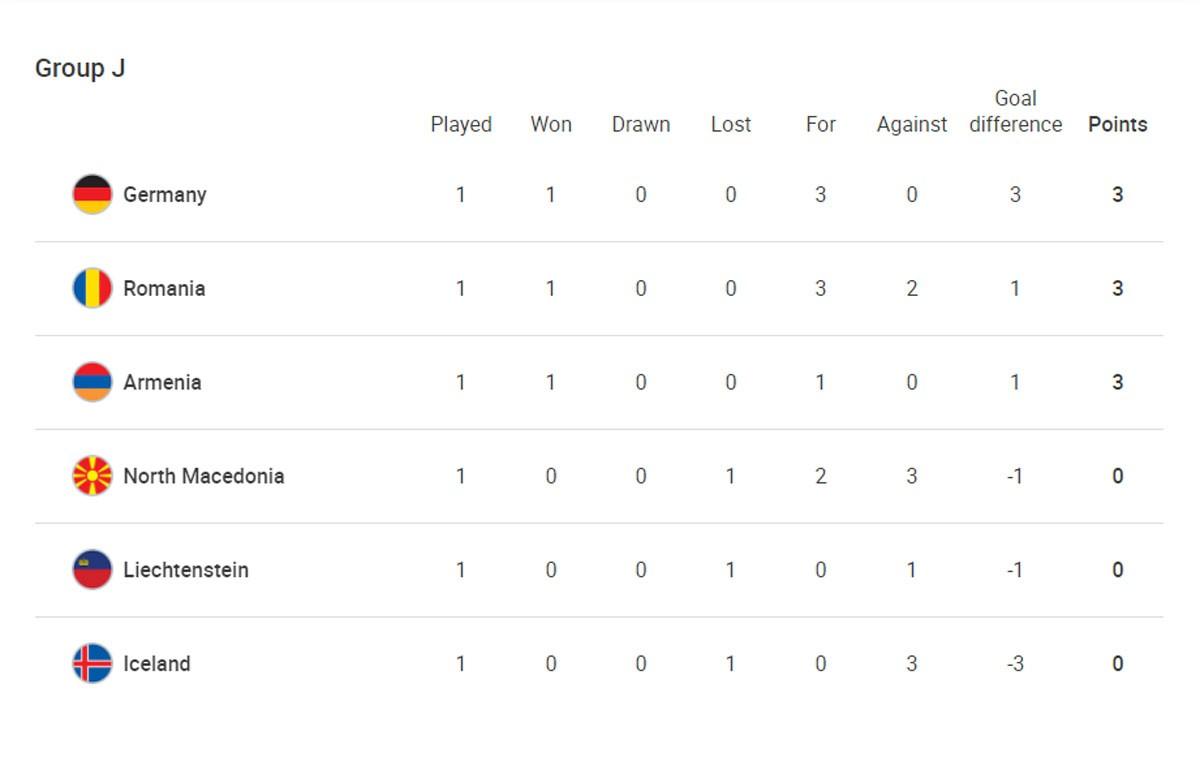Select the Liechtenstein team name

(186, 570)
